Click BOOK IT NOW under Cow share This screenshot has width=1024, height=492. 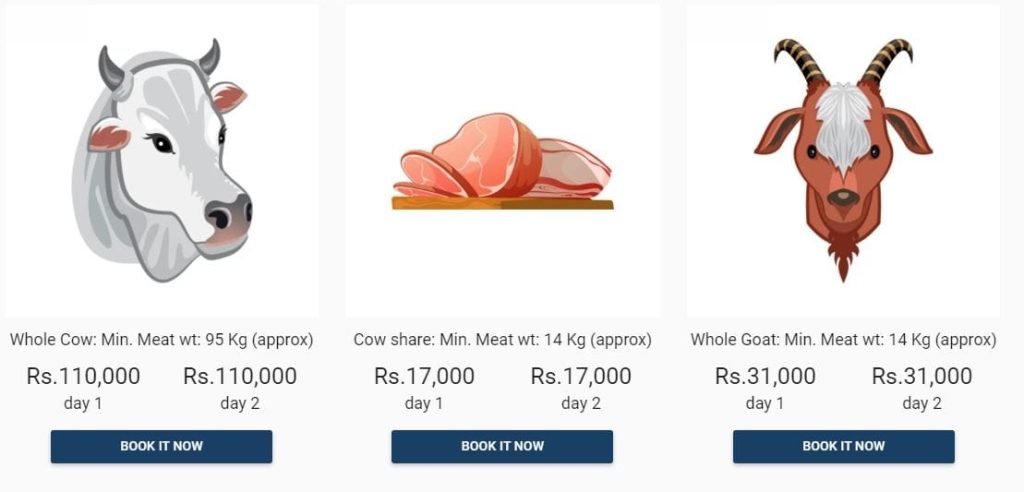502,446
